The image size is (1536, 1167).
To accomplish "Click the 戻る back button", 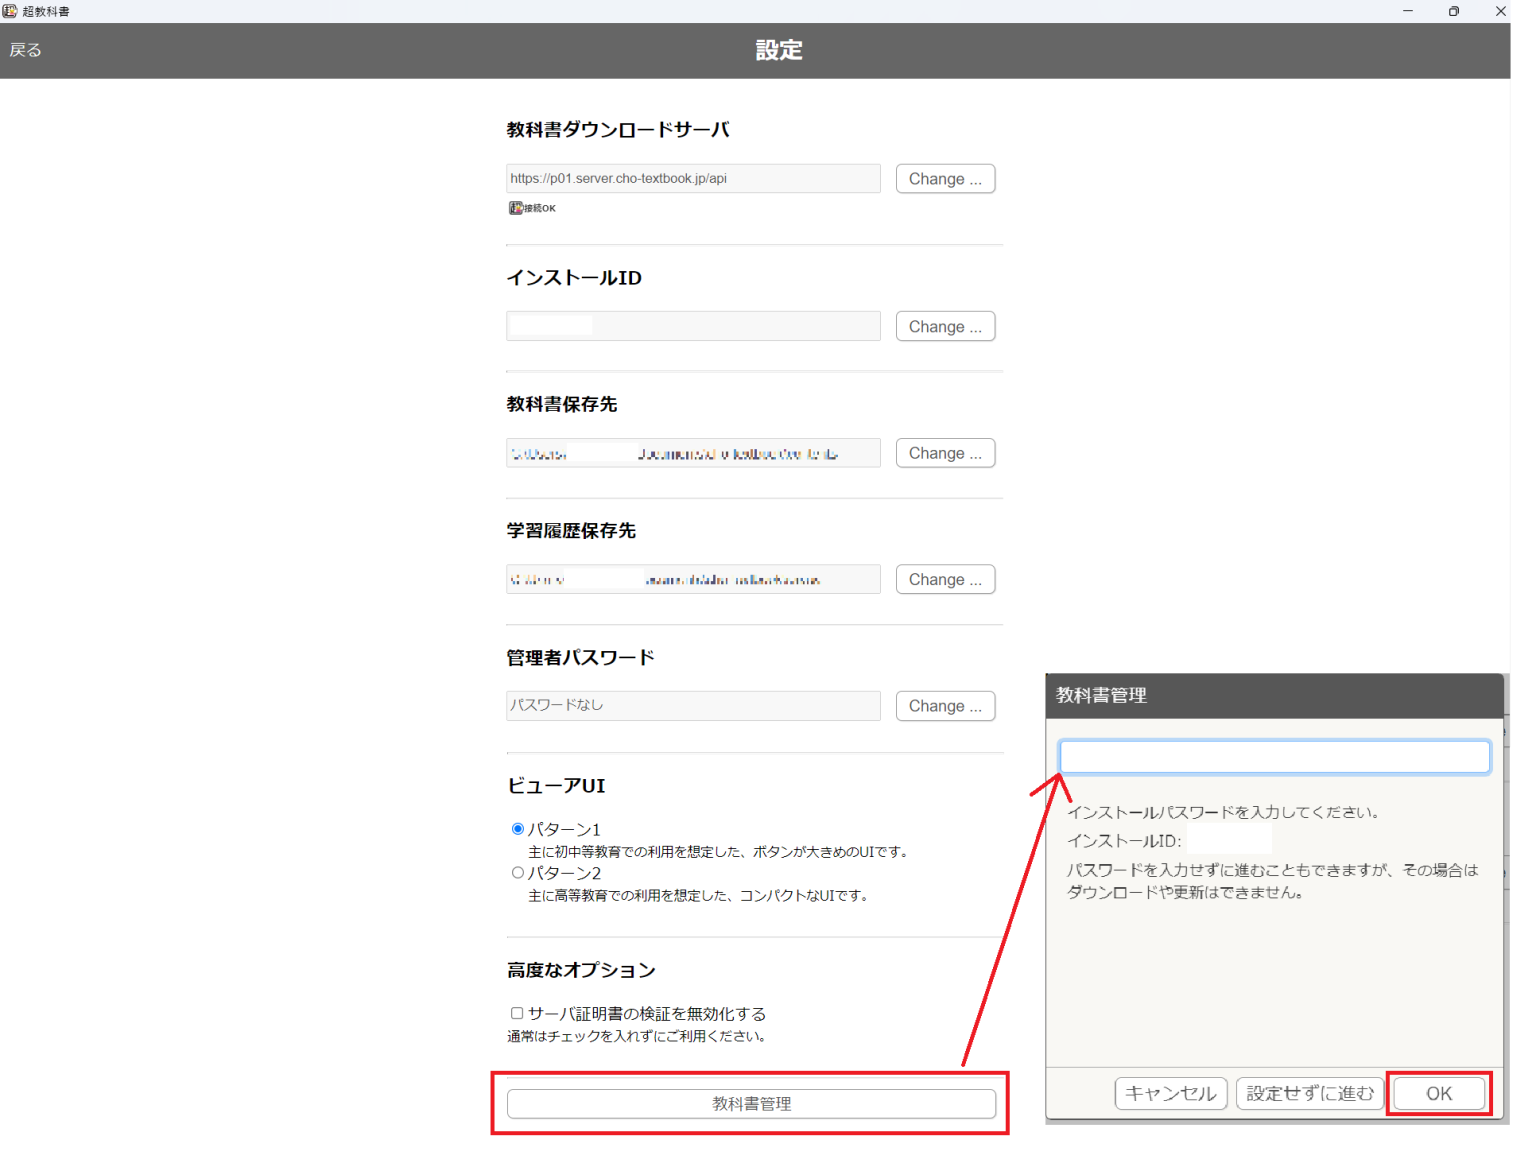I will point(26,50).
